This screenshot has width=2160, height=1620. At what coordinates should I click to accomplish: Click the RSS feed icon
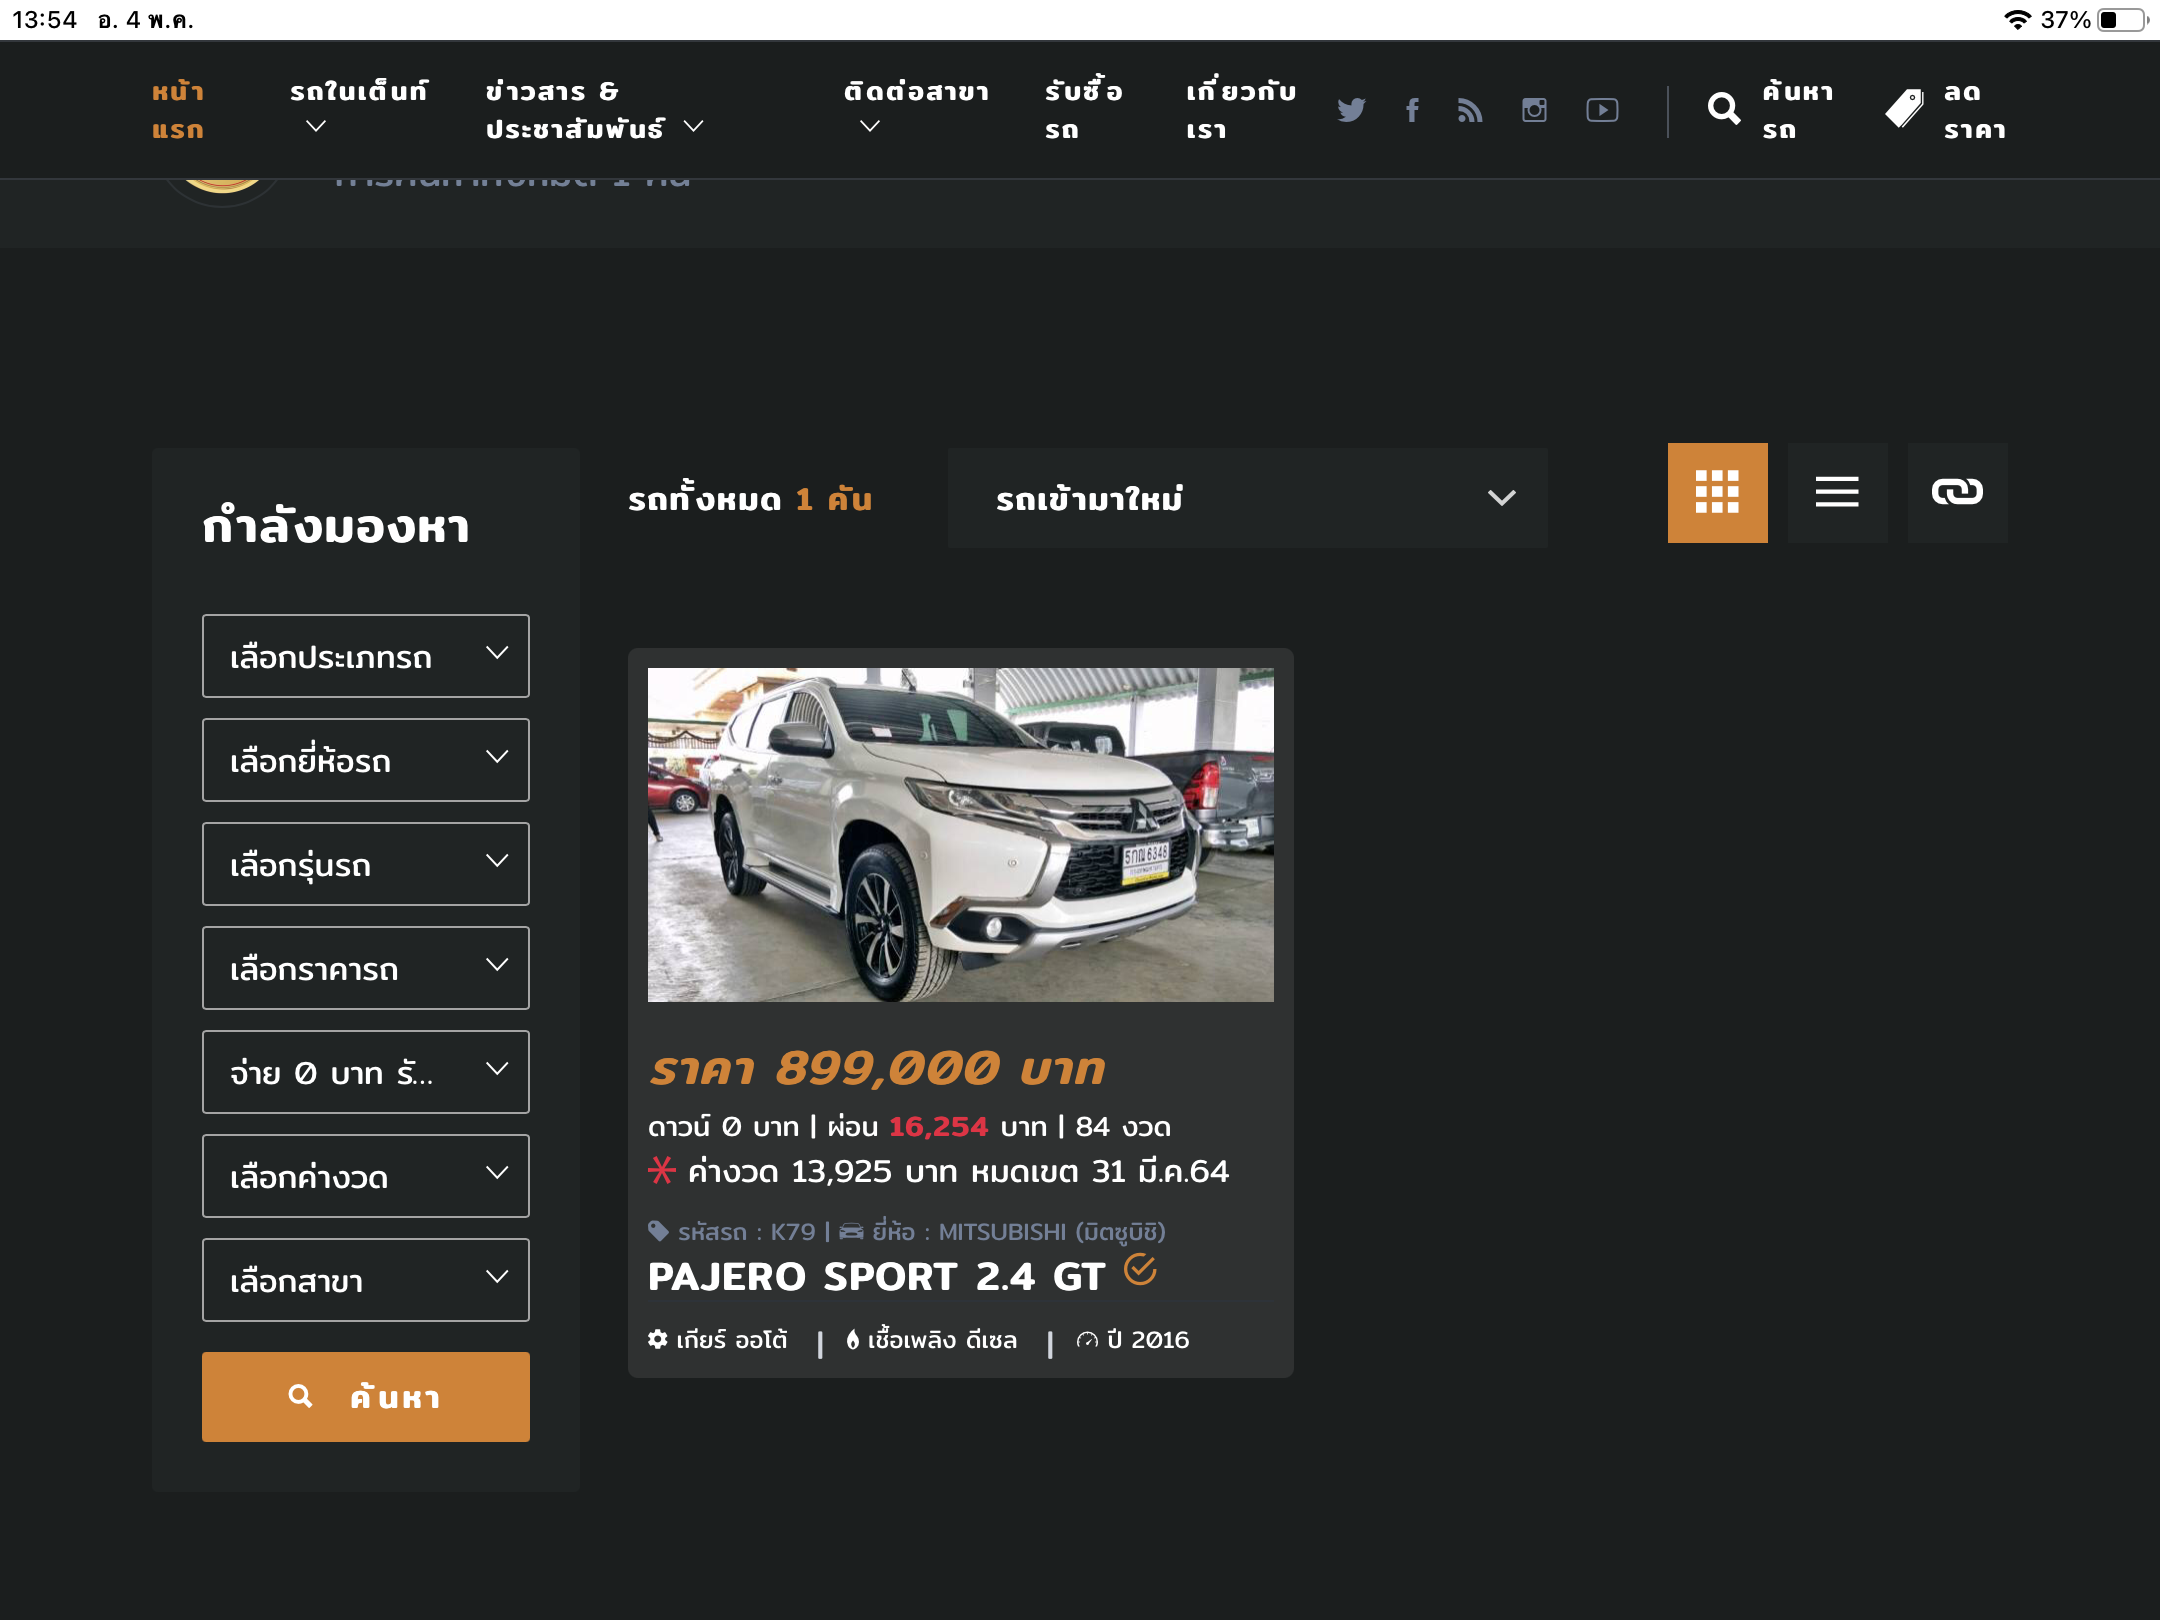(1470, 110)
